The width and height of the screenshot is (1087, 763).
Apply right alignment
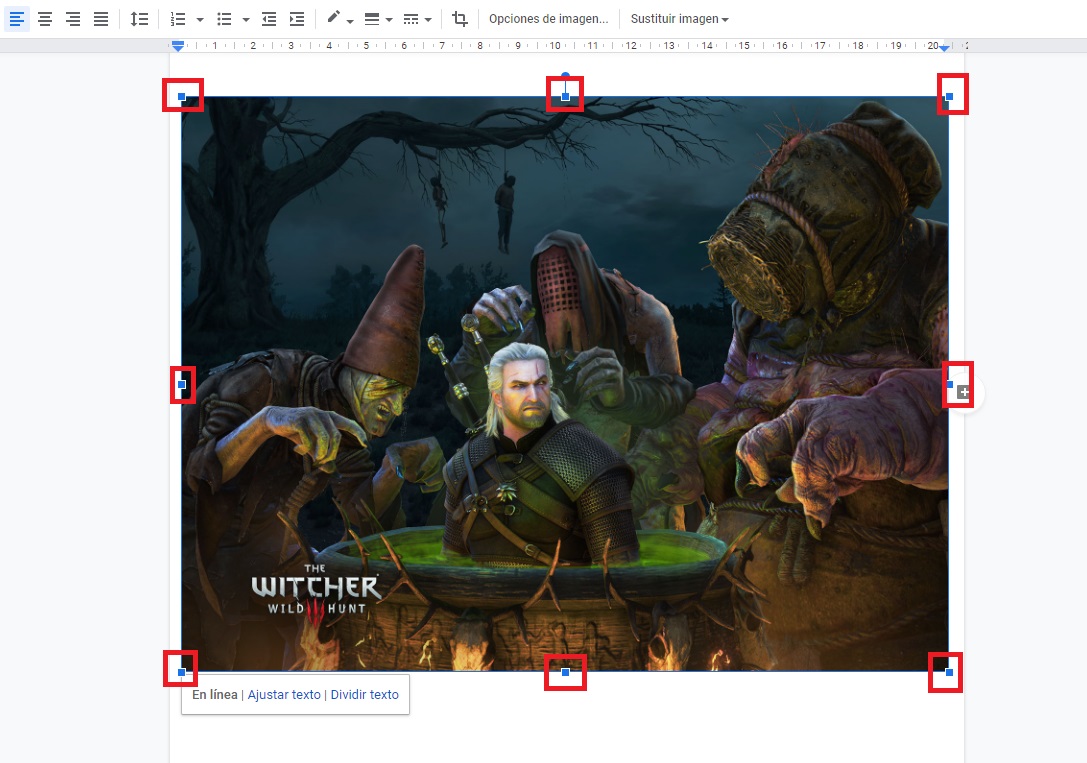[x=73, y=19]
